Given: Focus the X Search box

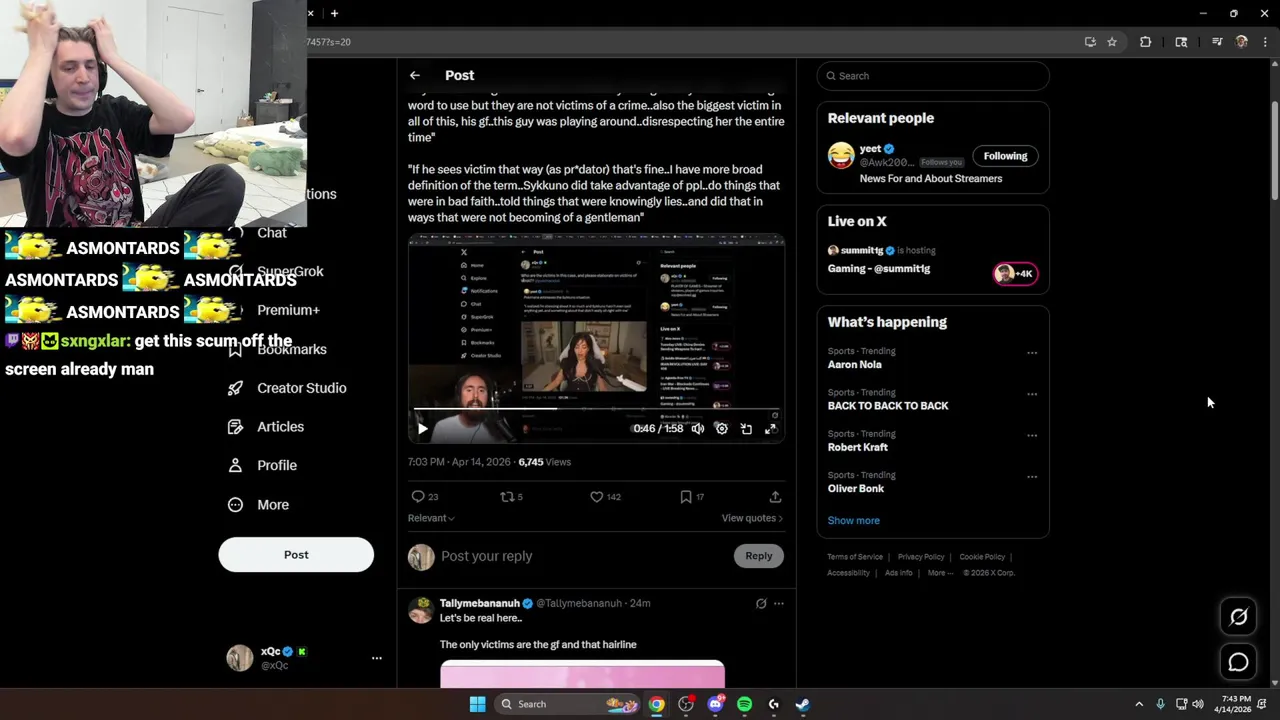Looking at the screenshot, I should pos(933,76).
